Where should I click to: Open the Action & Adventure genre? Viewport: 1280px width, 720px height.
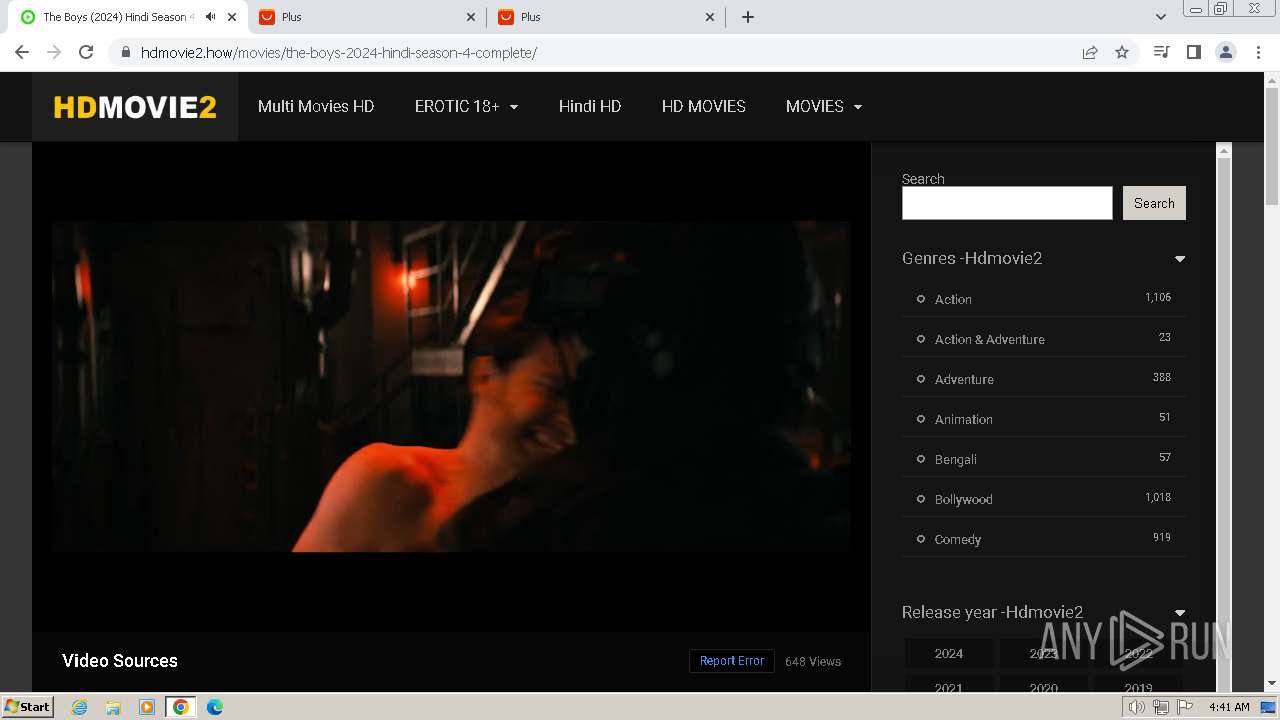(990, 339)
